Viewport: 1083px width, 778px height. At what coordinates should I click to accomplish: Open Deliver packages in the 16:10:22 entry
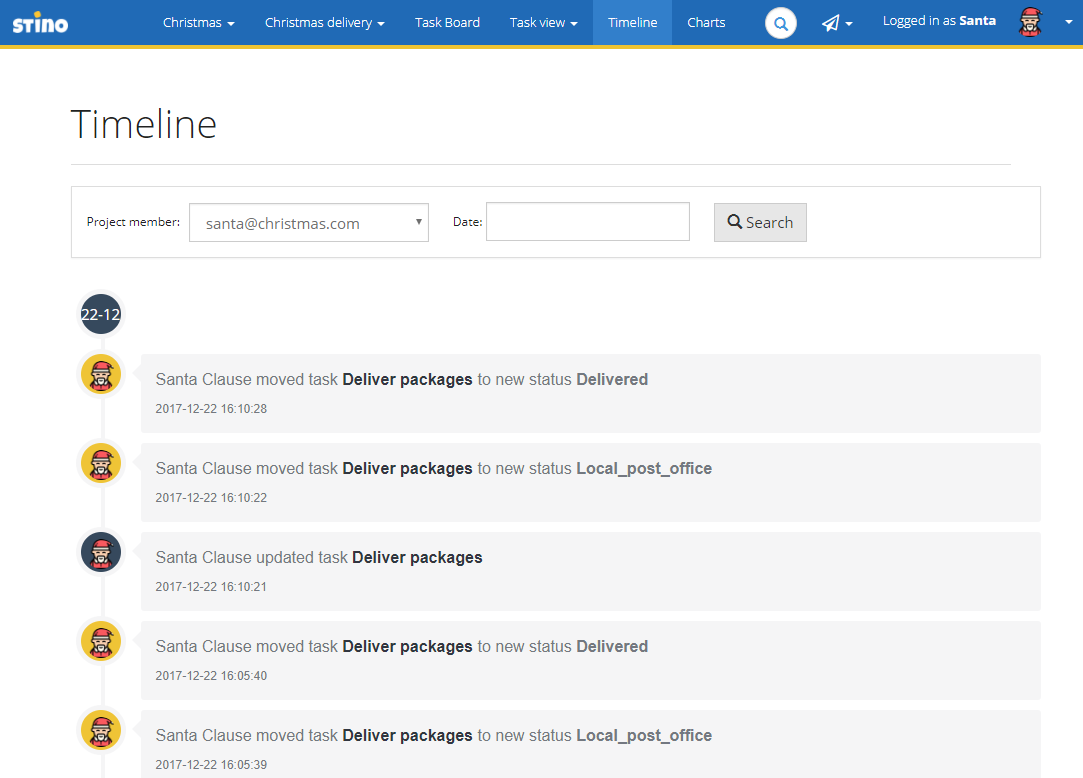pos(408,468)
